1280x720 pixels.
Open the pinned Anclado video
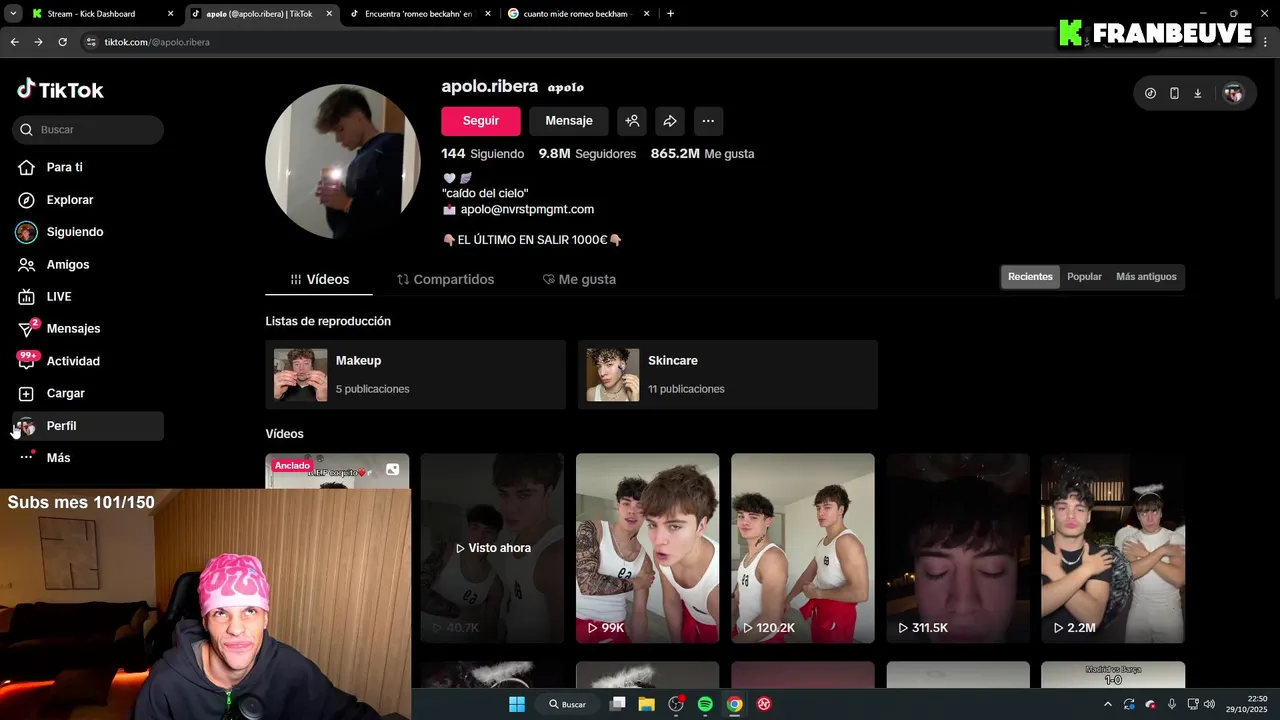click(x=337, y=471)
